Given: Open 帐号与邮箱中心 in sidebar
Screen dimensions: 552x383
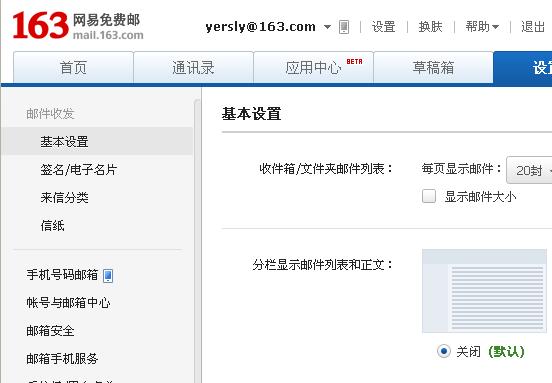Looking at the screenshot, I should [68, 303].
